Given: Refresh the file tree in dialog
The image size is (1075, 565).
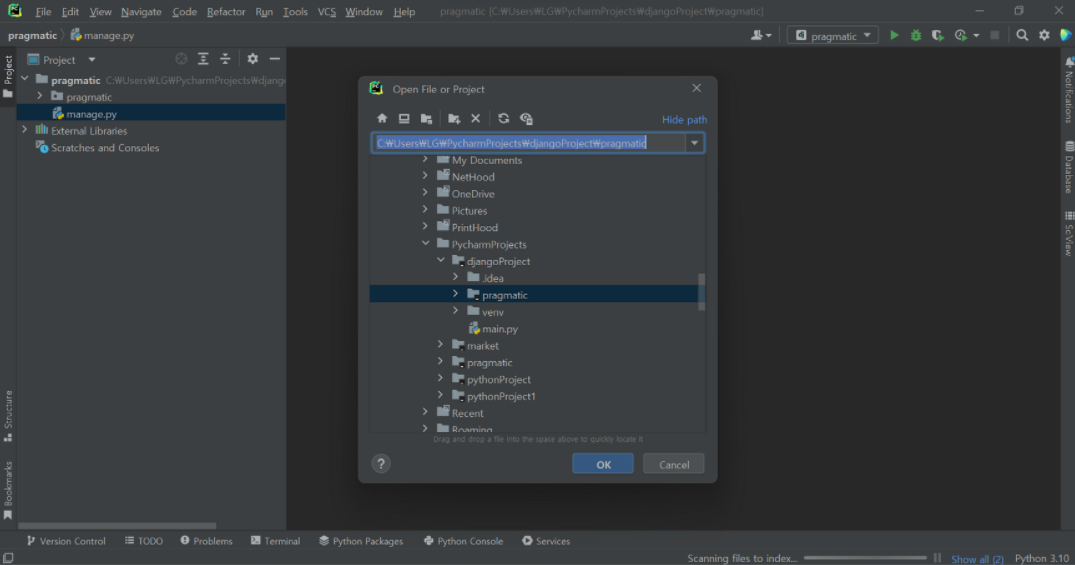Looking at the screenshot, I should tap(503, 119).
